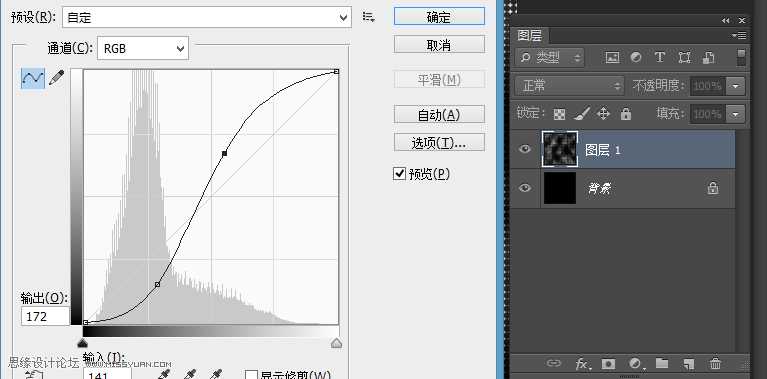This screenshot has width=767, height=379.
Task: Filter layers by smart object icon
Action: click(708, 57)
